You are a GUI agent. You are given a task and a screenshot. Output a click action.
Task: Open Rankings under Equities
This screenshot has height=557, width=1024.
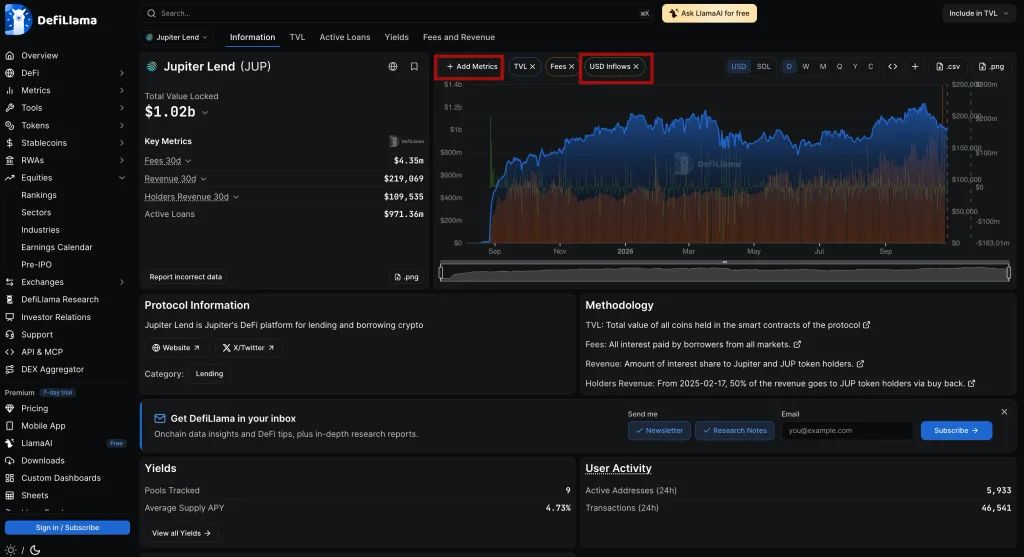tap(39, 195)
